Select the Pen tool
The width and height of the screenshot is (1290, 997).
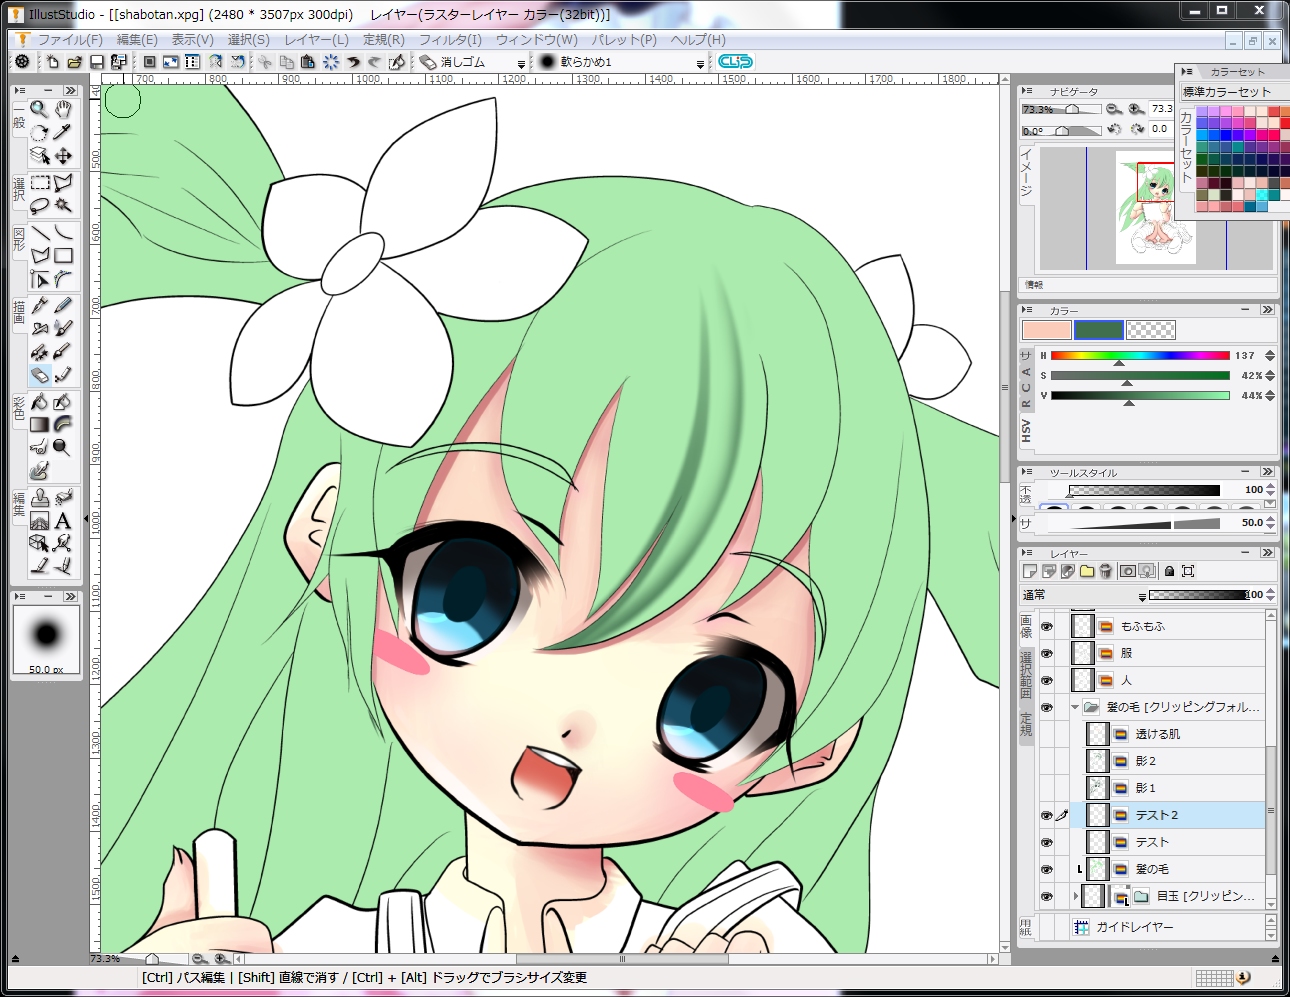click(39, 305)
